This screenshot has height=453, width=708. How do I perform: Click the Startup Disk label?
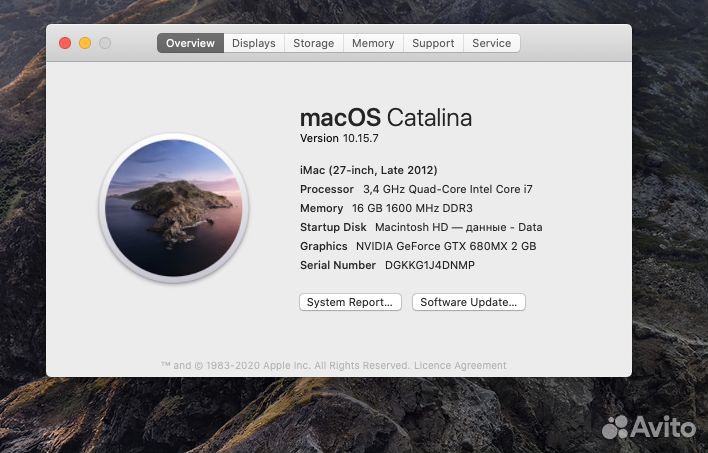coord(333,227)
